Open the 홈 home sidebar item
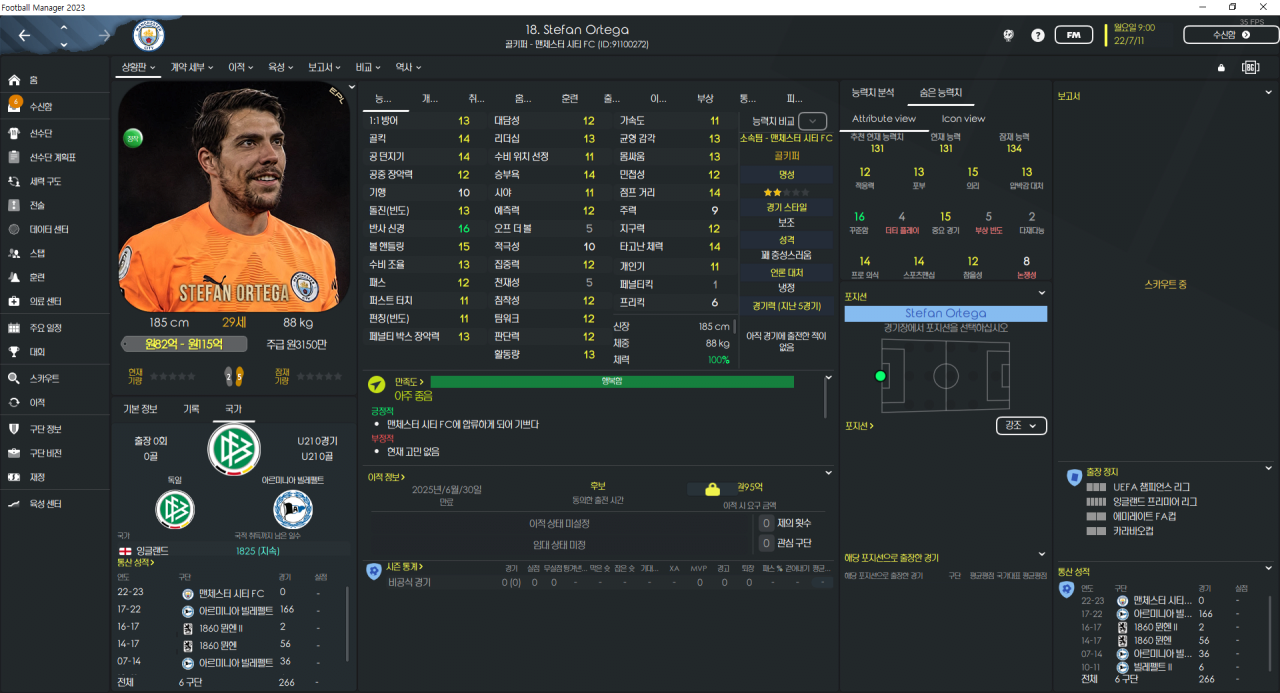The height and width of the screenshot is (693, 1280). 34,80
